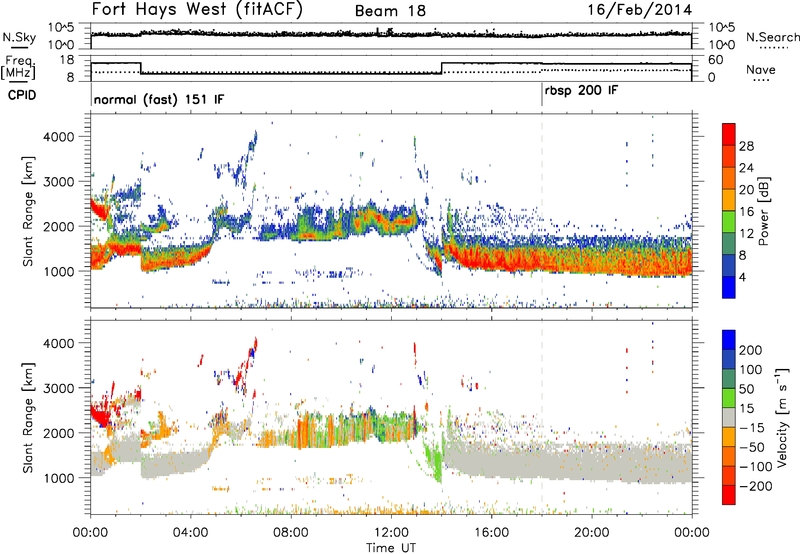
Task: Click the 'Time UT' axis label
Action: (391, 547)
